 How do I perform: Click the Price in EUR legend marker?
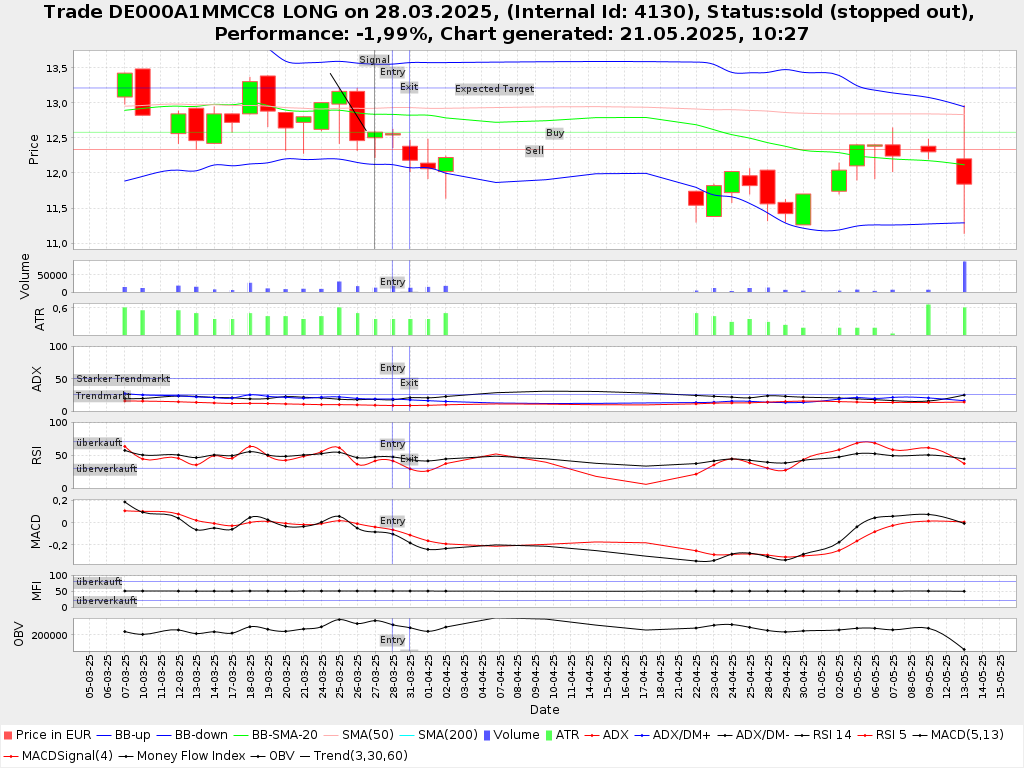click(x=8, y=735)
